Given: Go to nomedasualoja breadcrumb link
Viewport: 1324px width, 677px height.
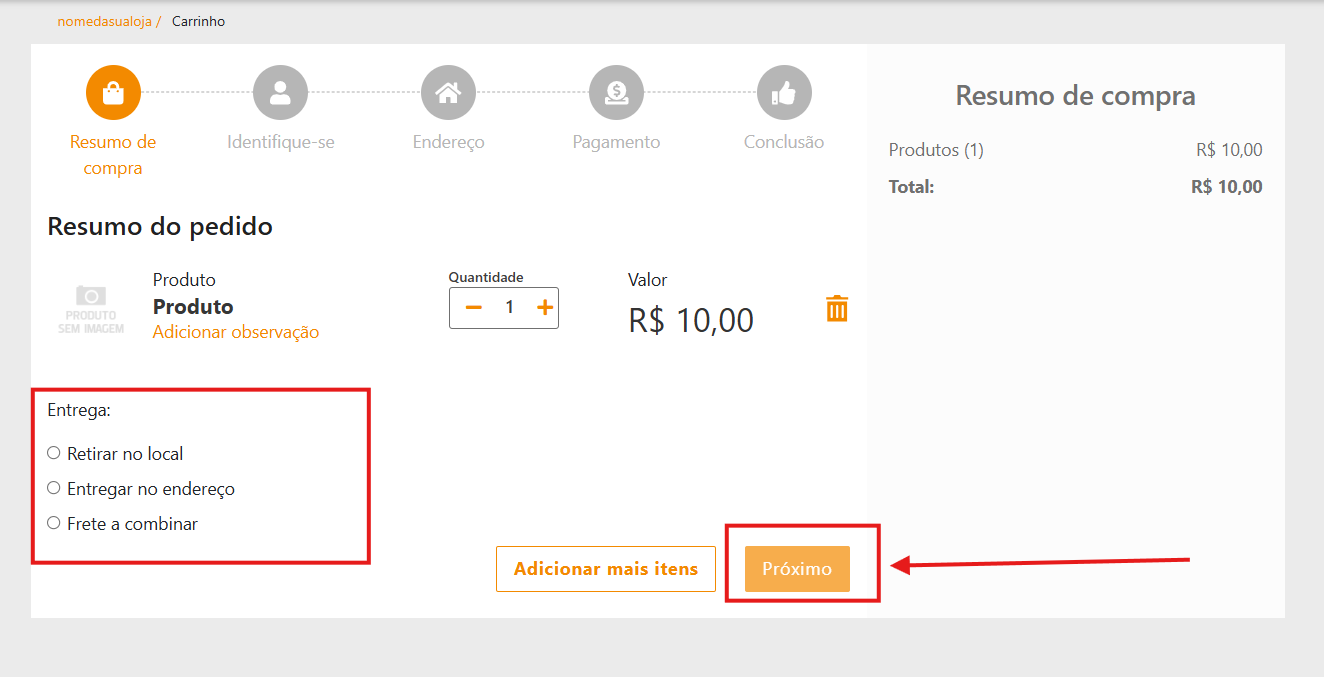Looking at the screenshot, I should click(x=104, y=21).
